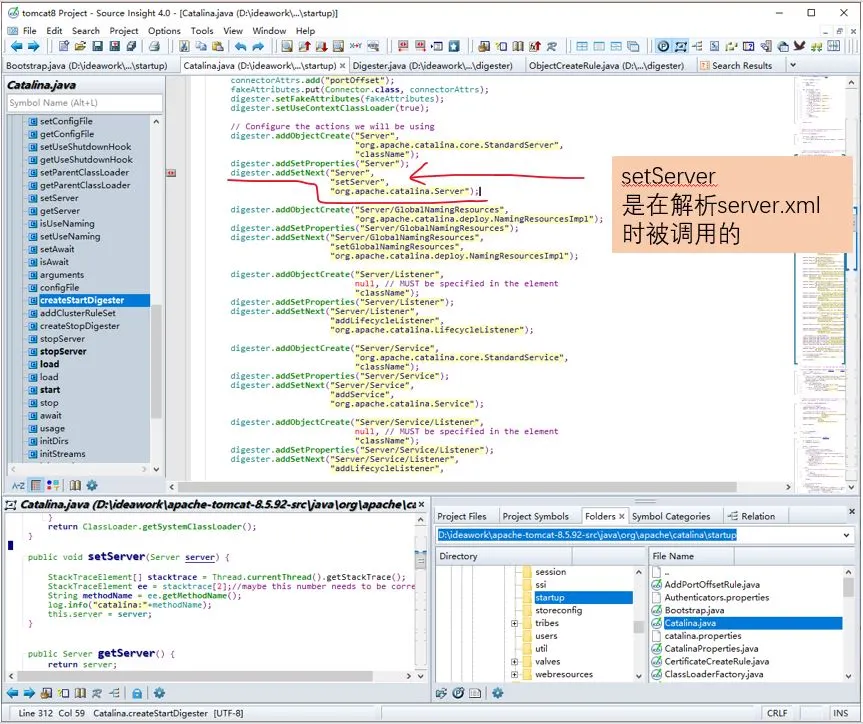Expand the valves folder node

point(515,662)
